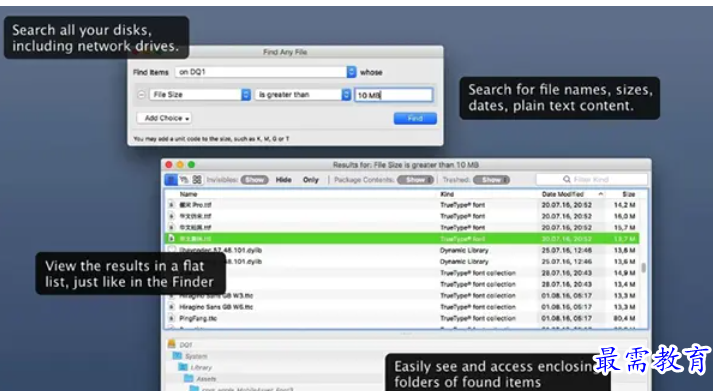Sort results by Size column header
The height and width of the screenshot is (391, 717).
[x=629, y=194]
